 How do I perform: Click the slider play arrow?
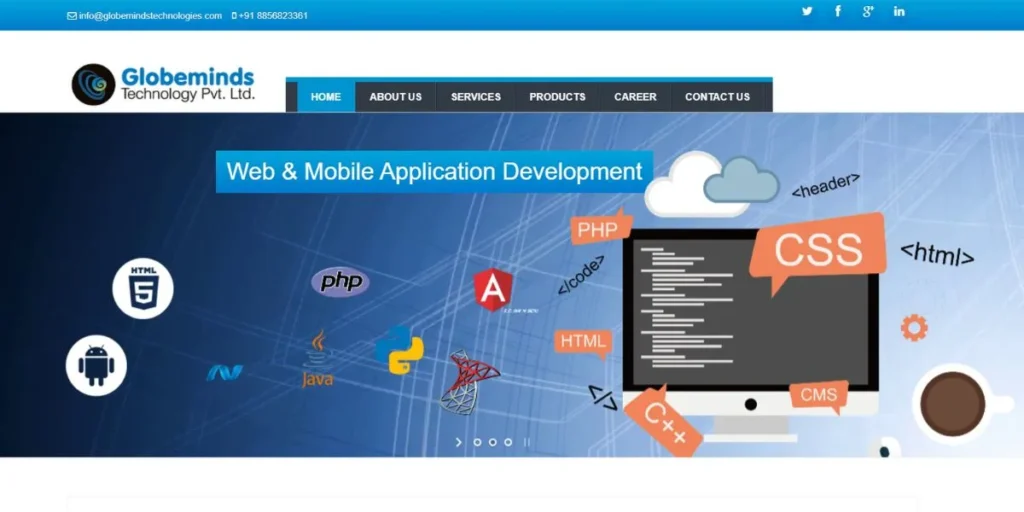point(458,442)
